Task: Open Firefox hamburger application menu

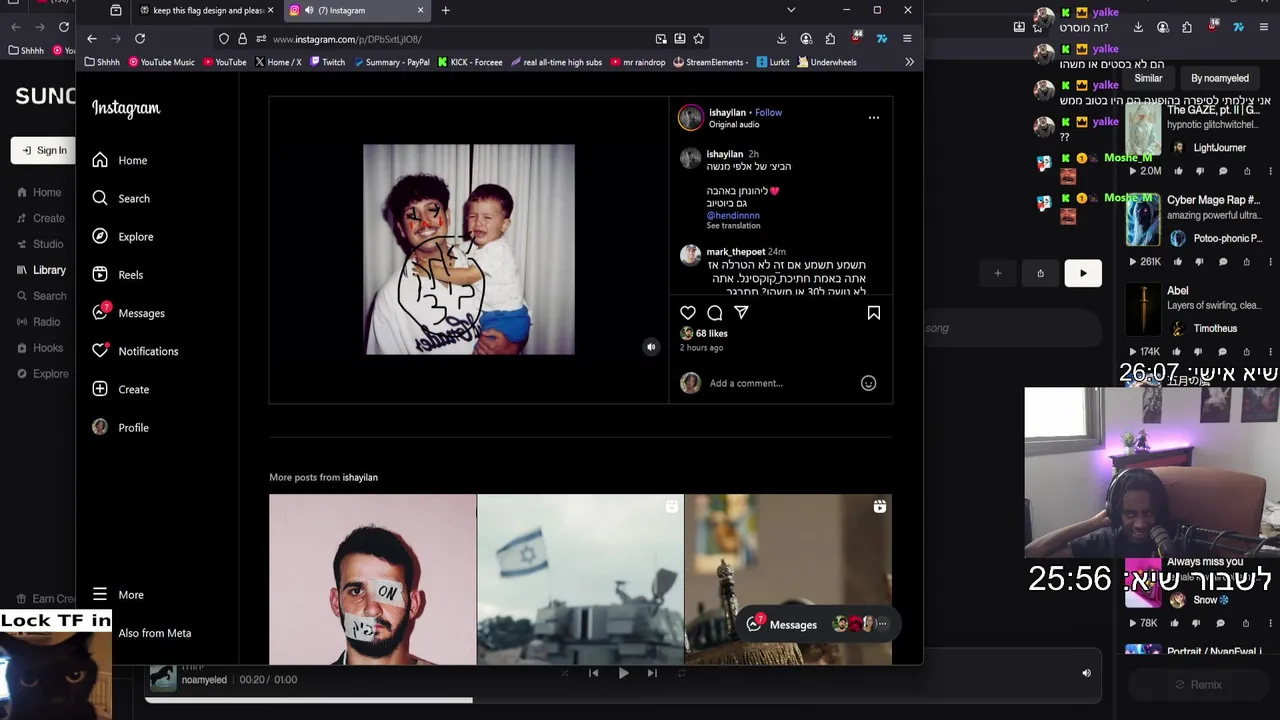Action: (907, 39)
